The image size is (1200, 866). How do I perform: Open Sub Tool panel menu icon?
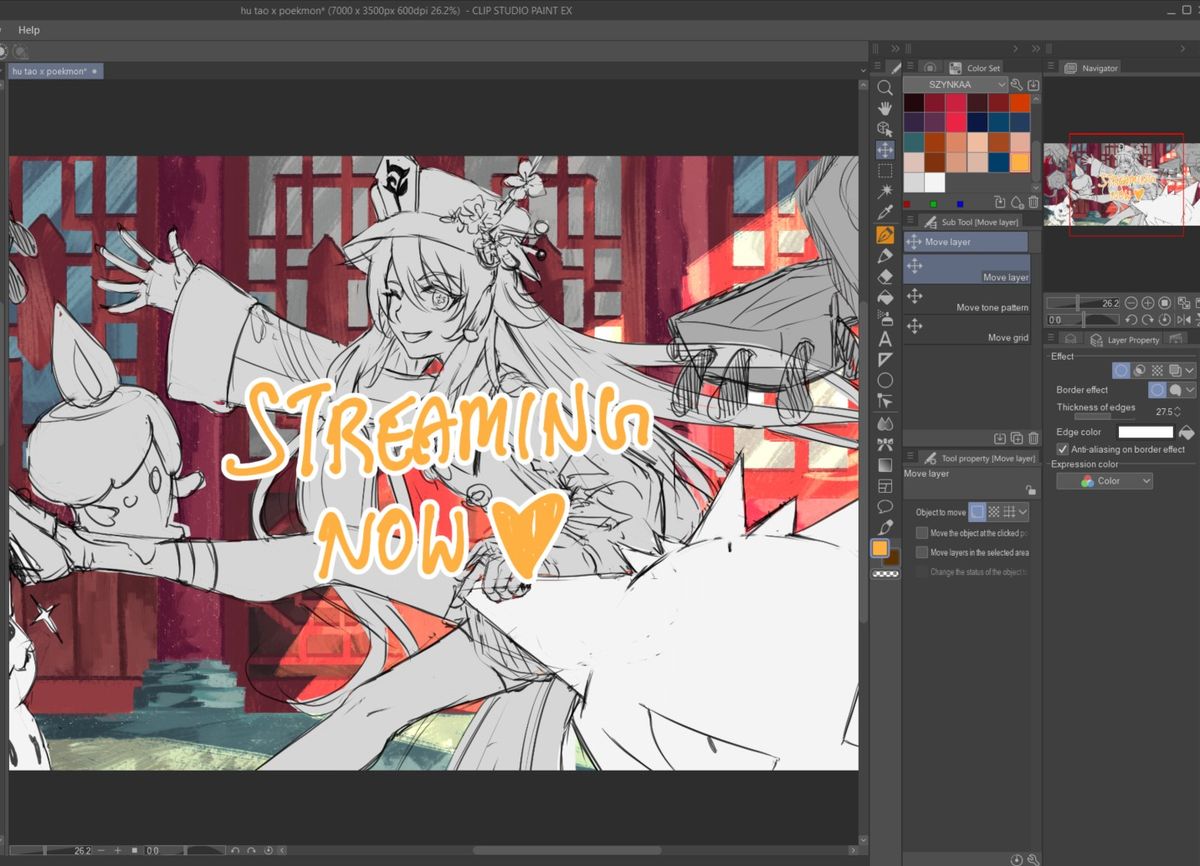910,221
